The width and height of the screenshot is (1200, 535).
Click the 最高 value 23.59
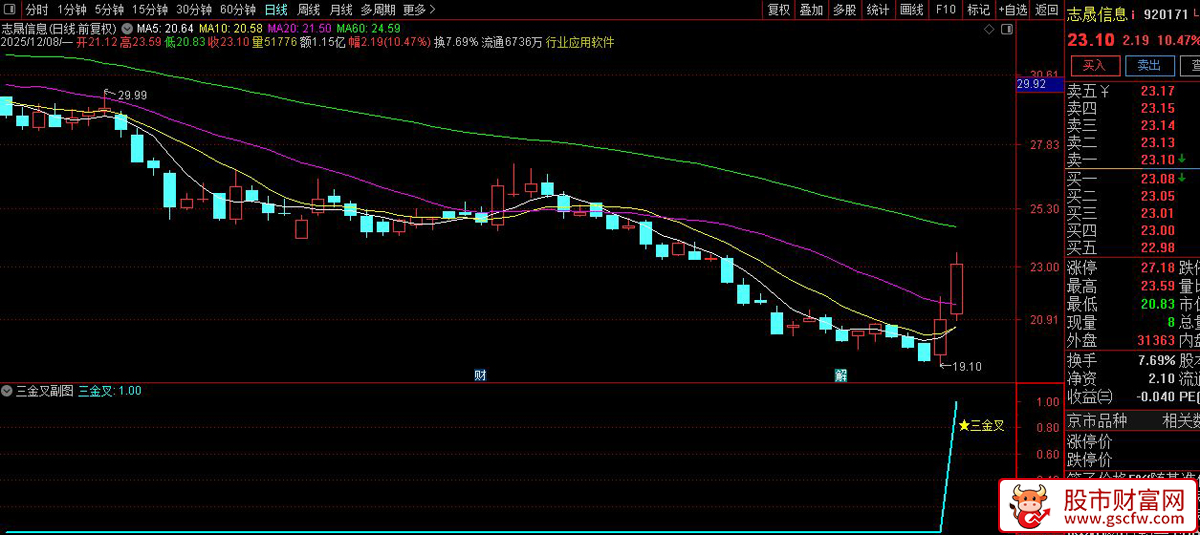[x=1157, y=285]
